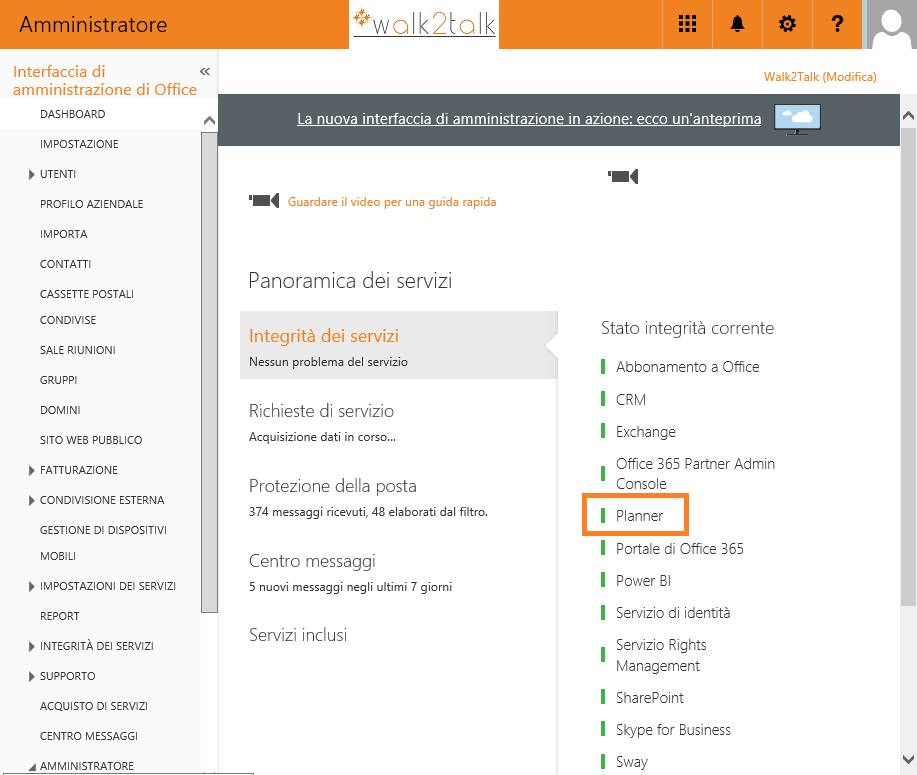Image resolution: width=917 pixels, height=775 pixels.
Task: Click the camera icon beside Guardare il video
Action: [264, 201]
